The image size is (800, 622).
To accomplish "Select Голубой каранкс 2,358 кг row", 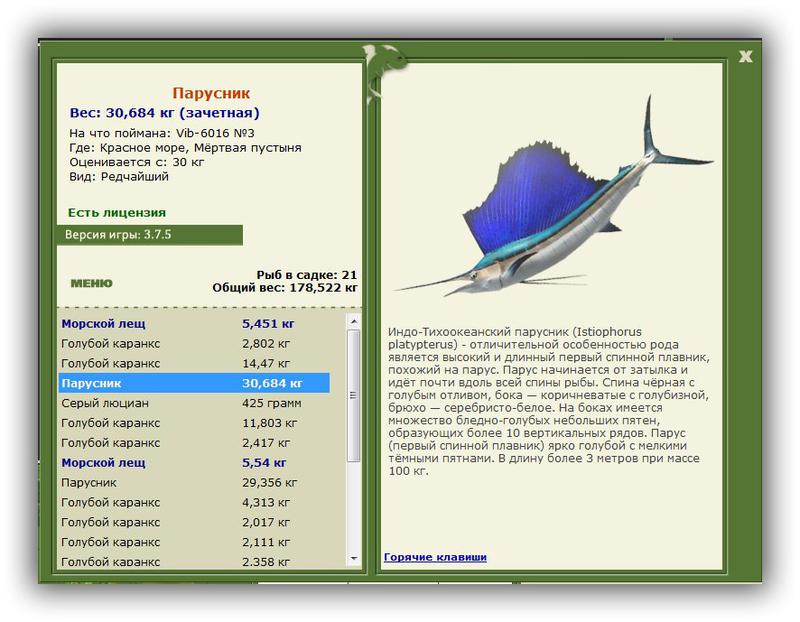I will pos(194,561).
